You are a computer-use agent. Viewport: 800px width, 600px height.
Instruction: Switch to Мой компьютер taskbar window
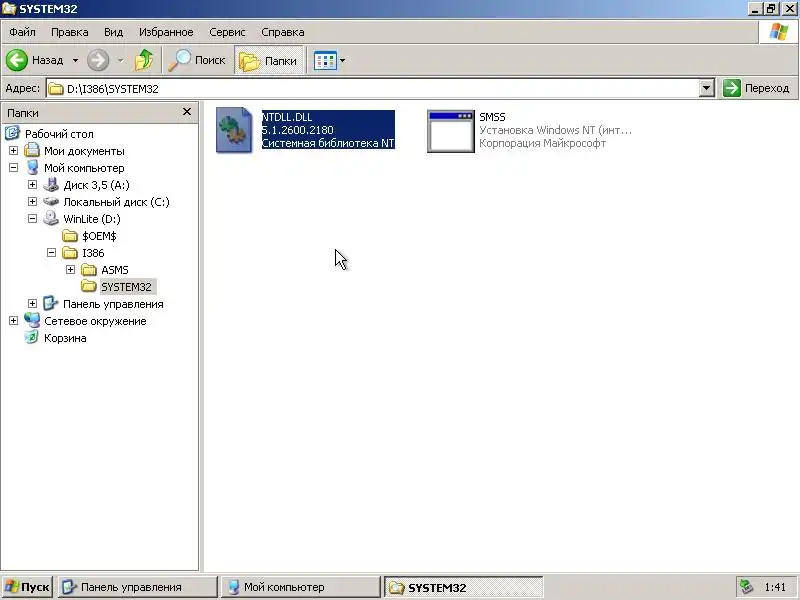tap(301, 587)
